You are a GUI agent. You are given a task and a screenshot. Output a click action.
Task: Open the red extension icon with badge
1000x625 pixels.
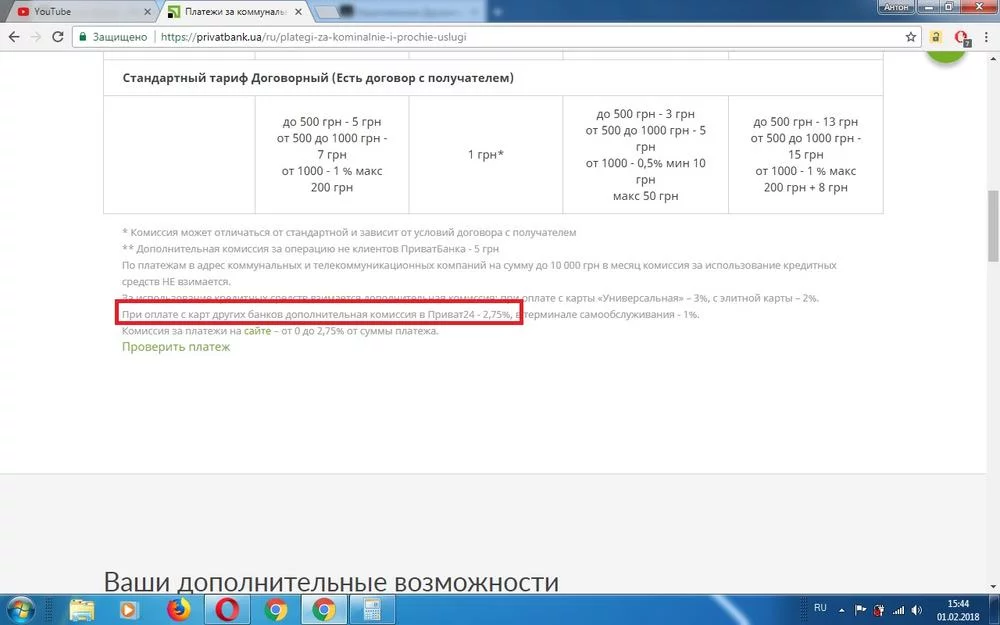click(961, 38)
